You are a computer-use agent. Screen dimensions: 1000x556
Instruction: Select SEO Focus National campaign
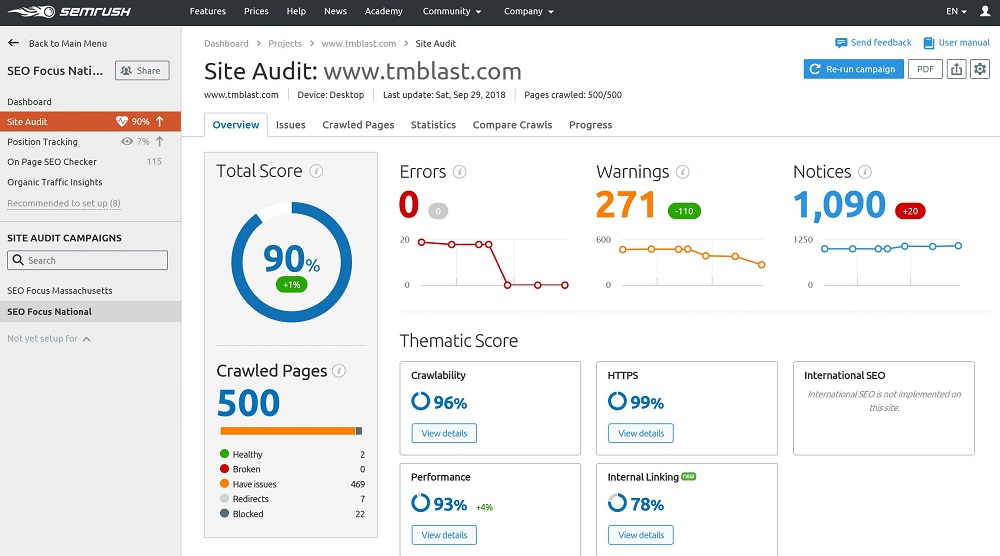pyautogui.click(x=91, y=312)
